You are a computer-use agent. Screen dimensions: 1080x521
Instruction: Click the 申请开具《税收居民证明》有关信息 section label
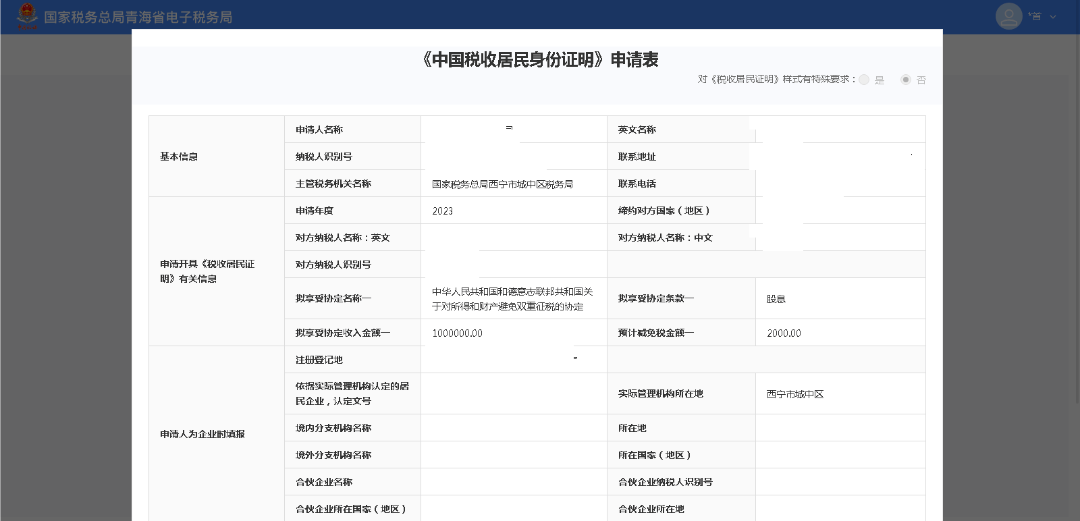click(207, 272)
